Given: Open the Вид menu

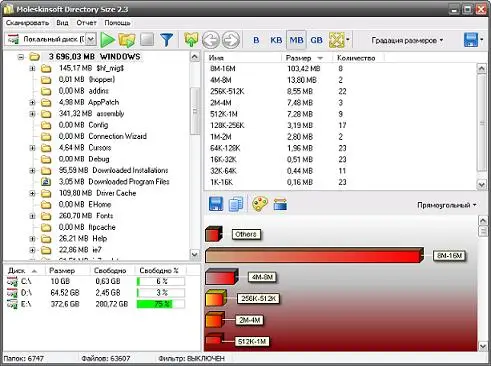Looking at the screenshot, I should pos(62,23).
